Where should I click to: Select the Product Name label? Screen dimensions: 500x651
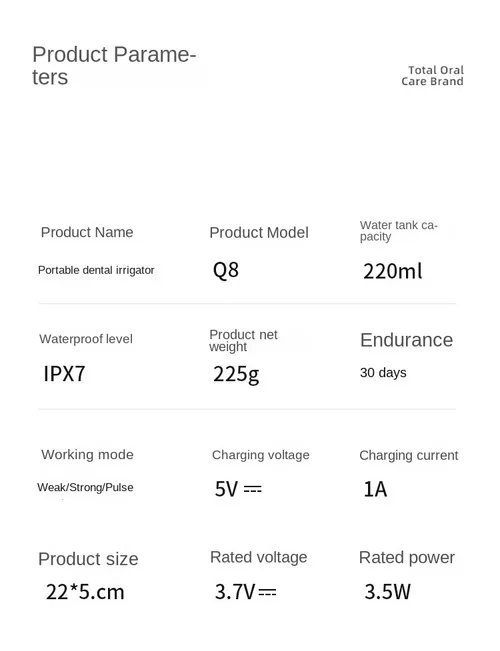click(87, 232)
